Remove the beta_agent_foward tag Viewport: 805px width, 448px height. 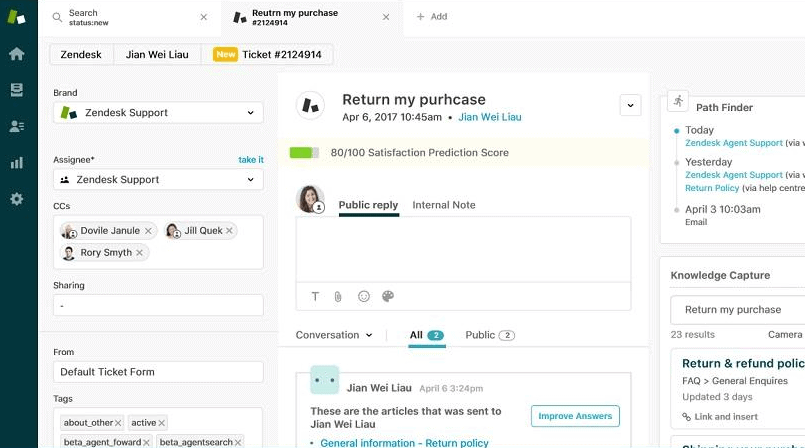pyautogui.click(x=146, y=442)
